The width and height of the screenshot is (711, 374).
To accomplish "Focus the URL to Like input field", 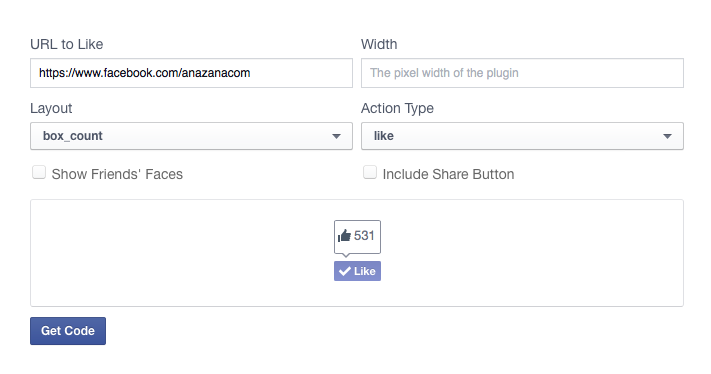I will pyautogui.click(x=191, y=73).
